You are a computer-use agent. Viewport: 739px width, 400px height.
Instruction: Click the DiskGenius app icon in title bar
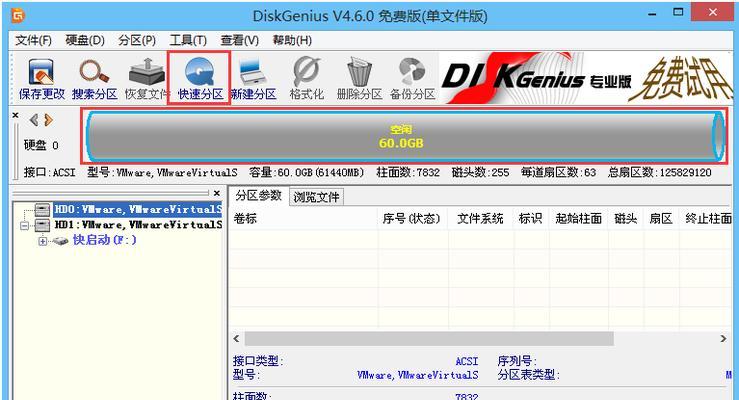[x=18, y=16]
